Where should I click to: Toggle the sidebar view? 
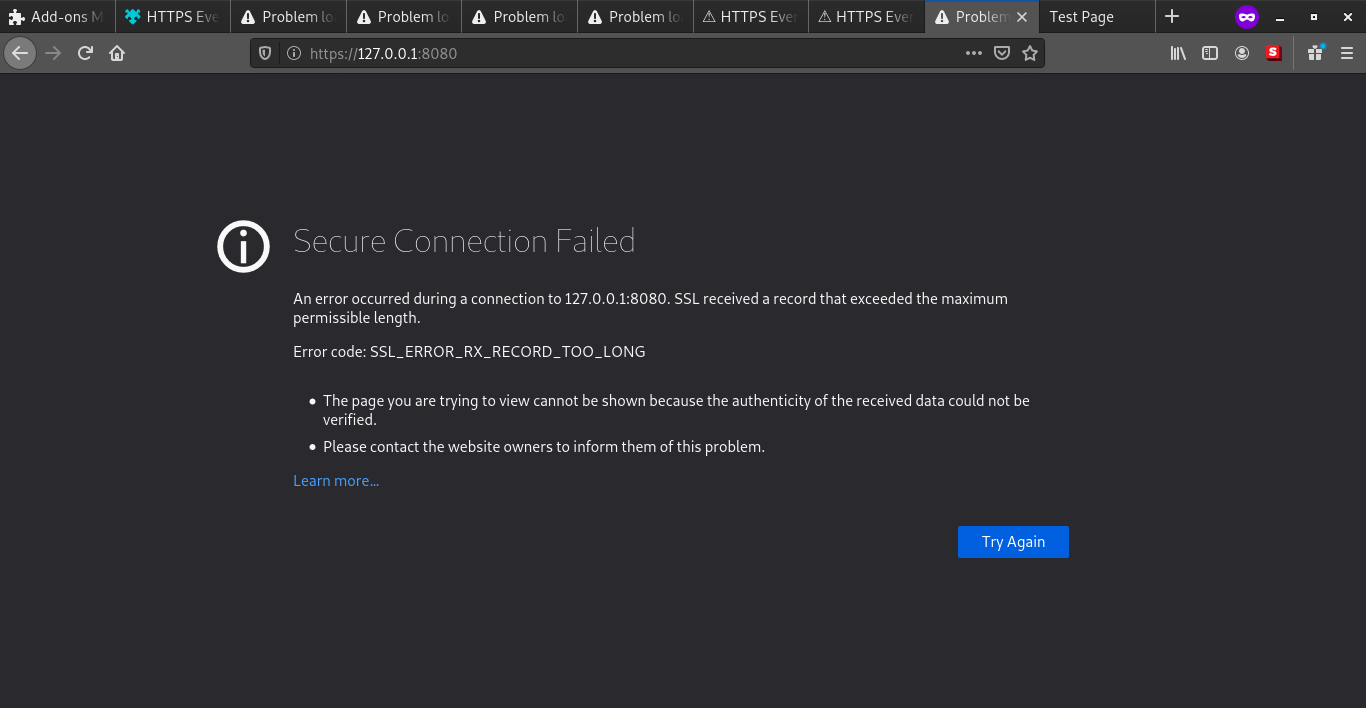click(x=1210, y=54)
